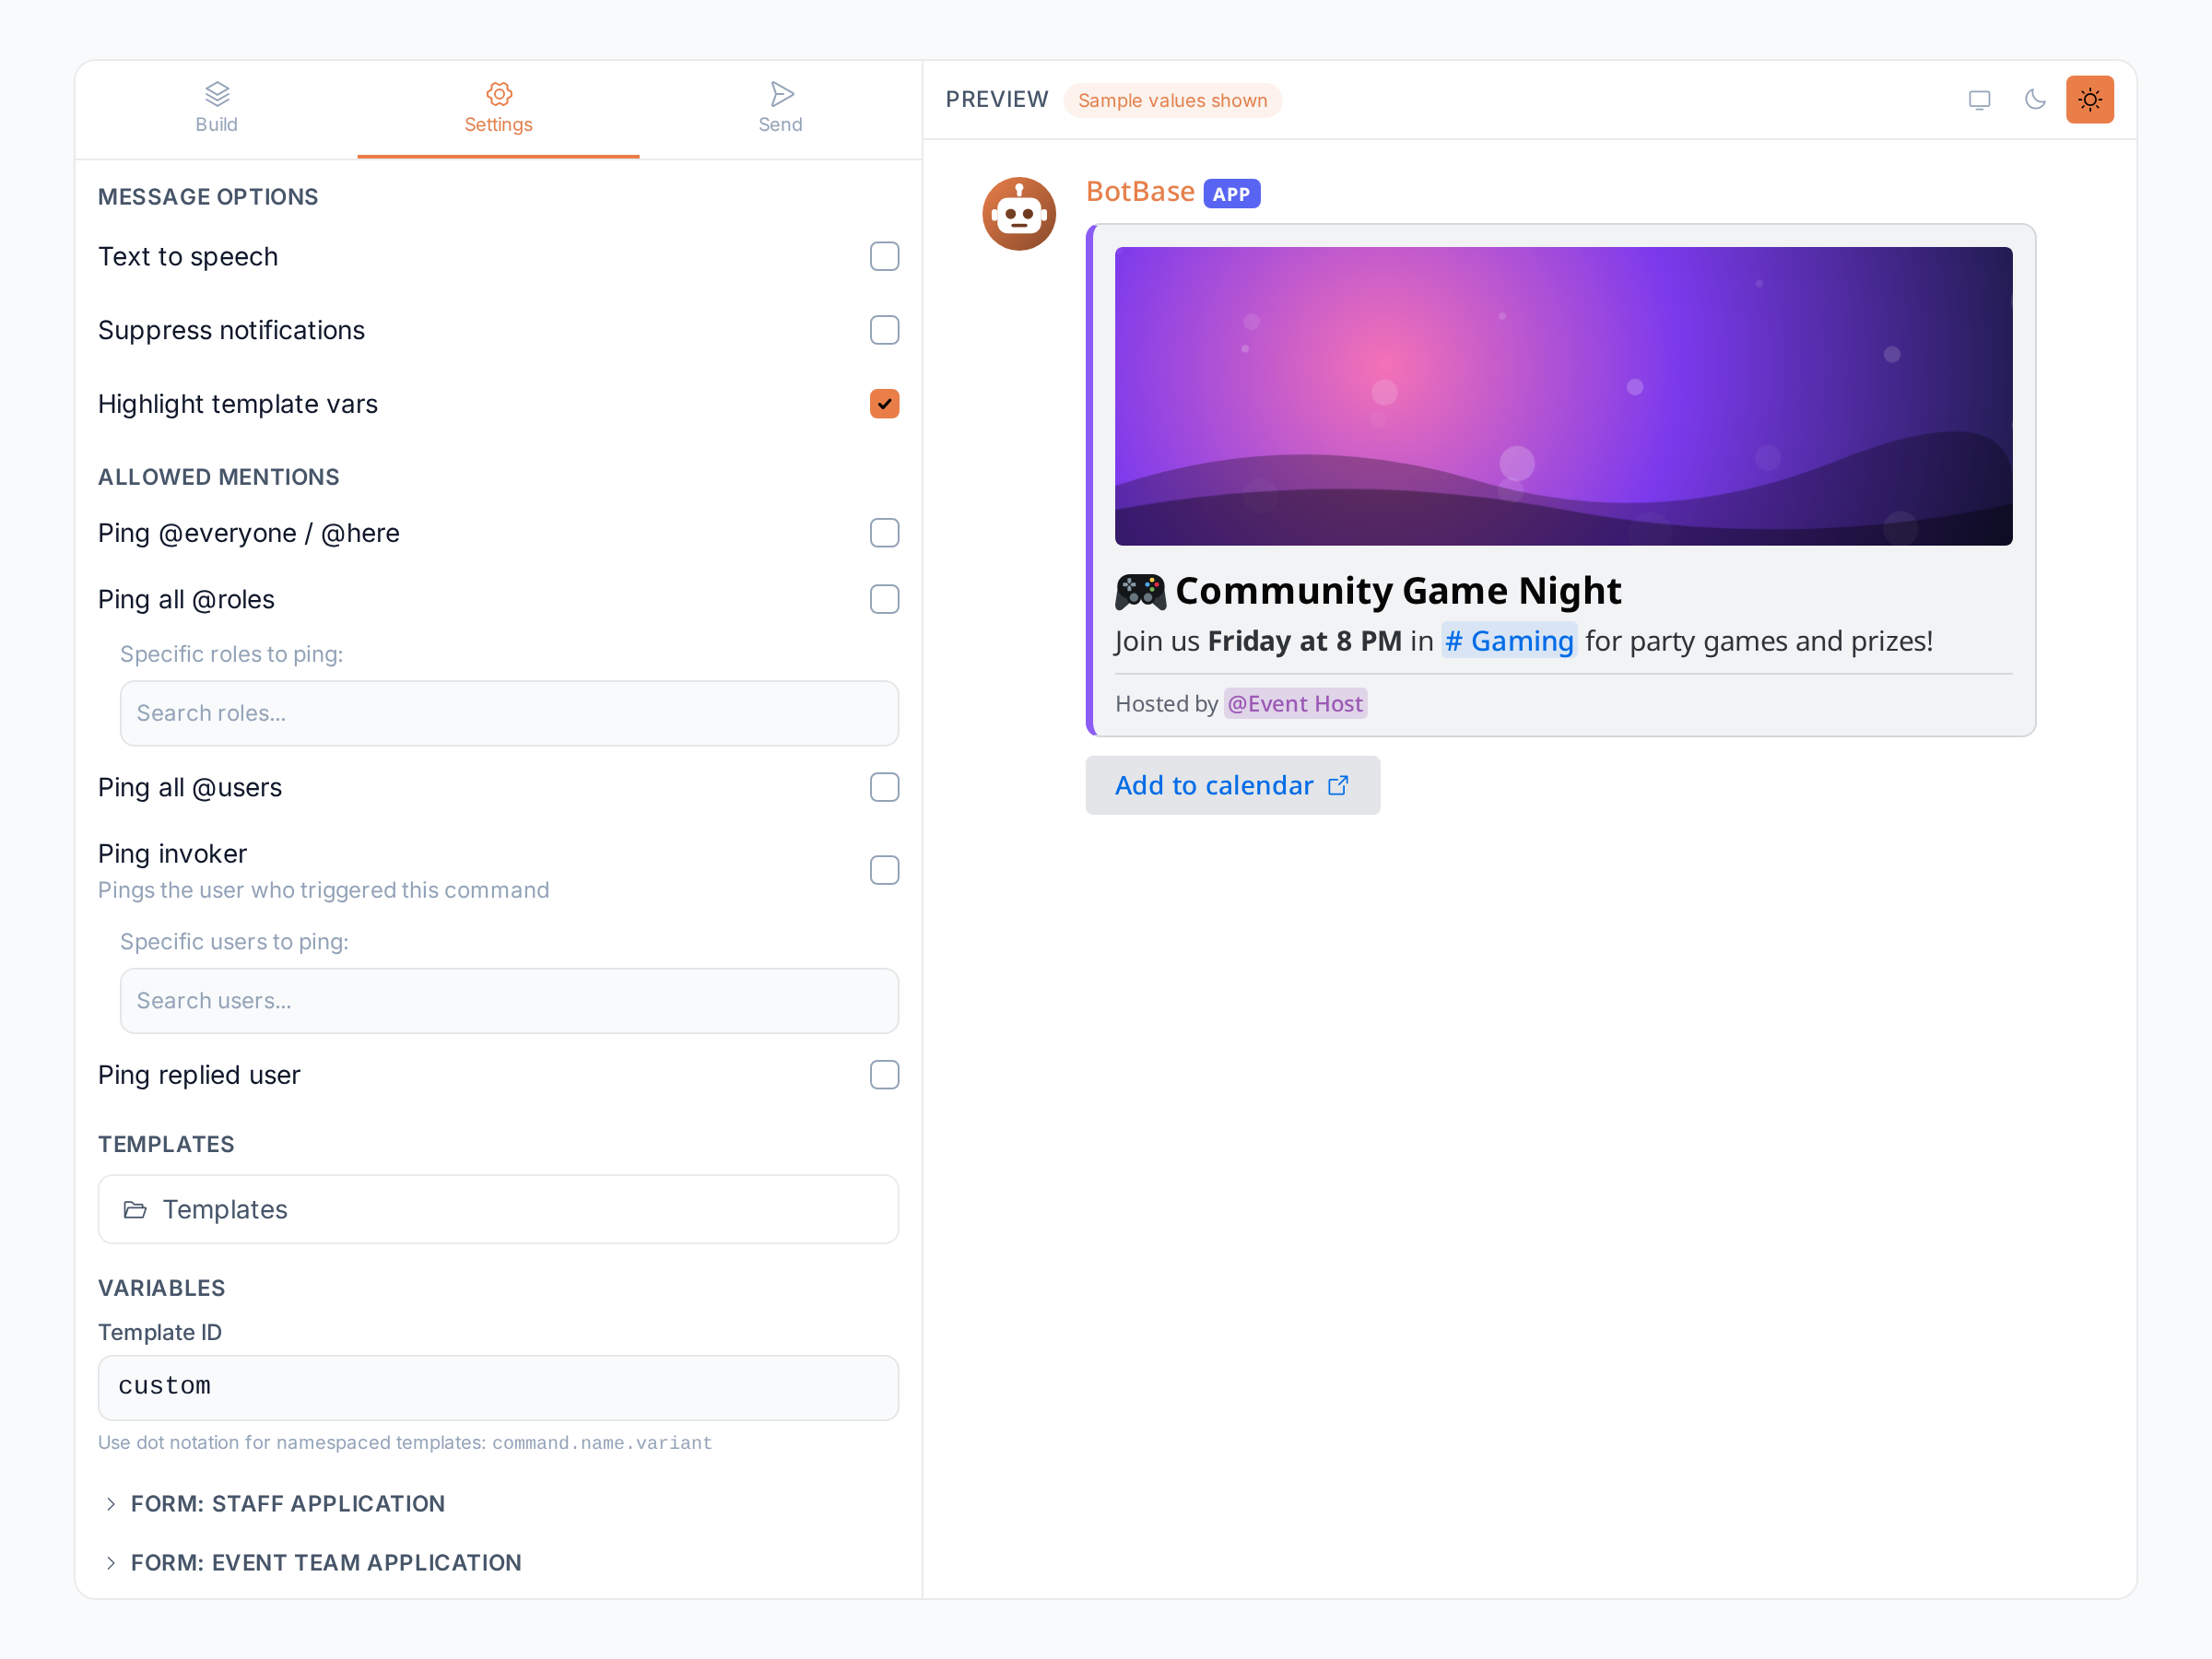Select the desktop monitor preview icon
Screen dimensions: 2212x1659
[1979, 100]
